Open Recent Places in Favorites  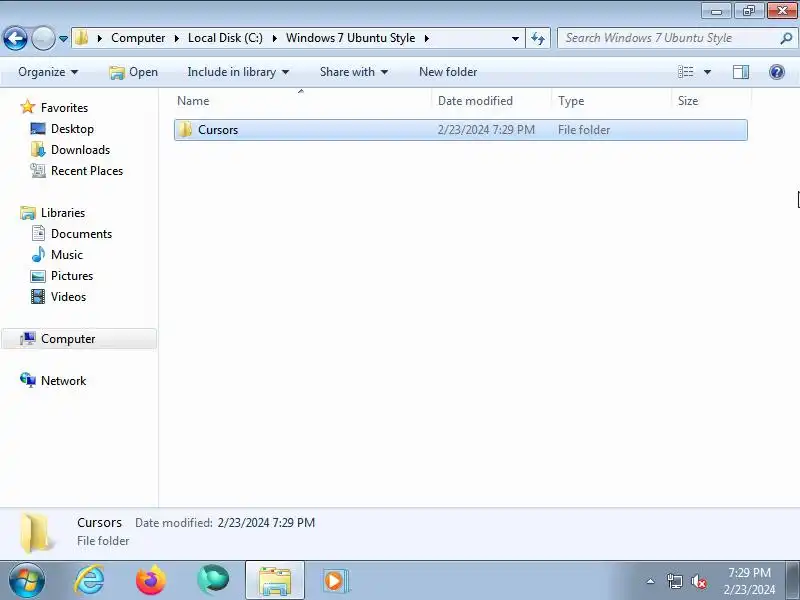(x=87, y=170)
